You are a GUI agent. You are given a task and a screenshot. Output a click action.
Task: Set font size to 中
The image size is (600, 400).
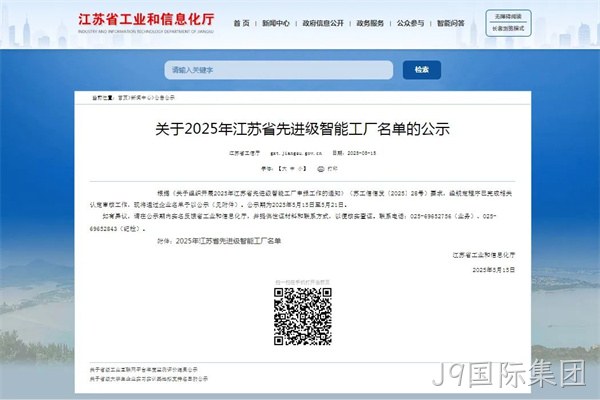(292, 169)
